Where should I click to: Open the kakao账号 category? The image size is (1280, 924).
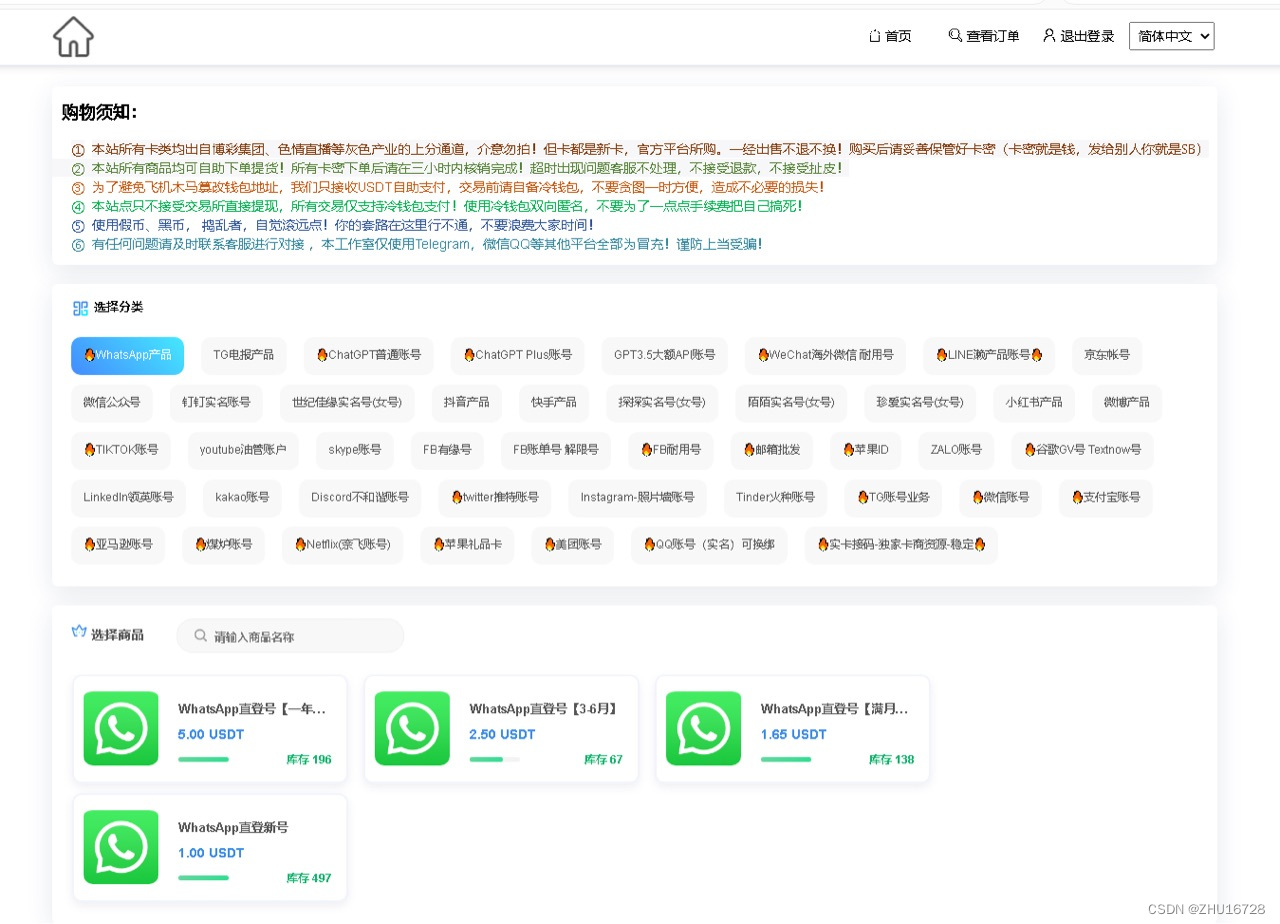point(242,497)
